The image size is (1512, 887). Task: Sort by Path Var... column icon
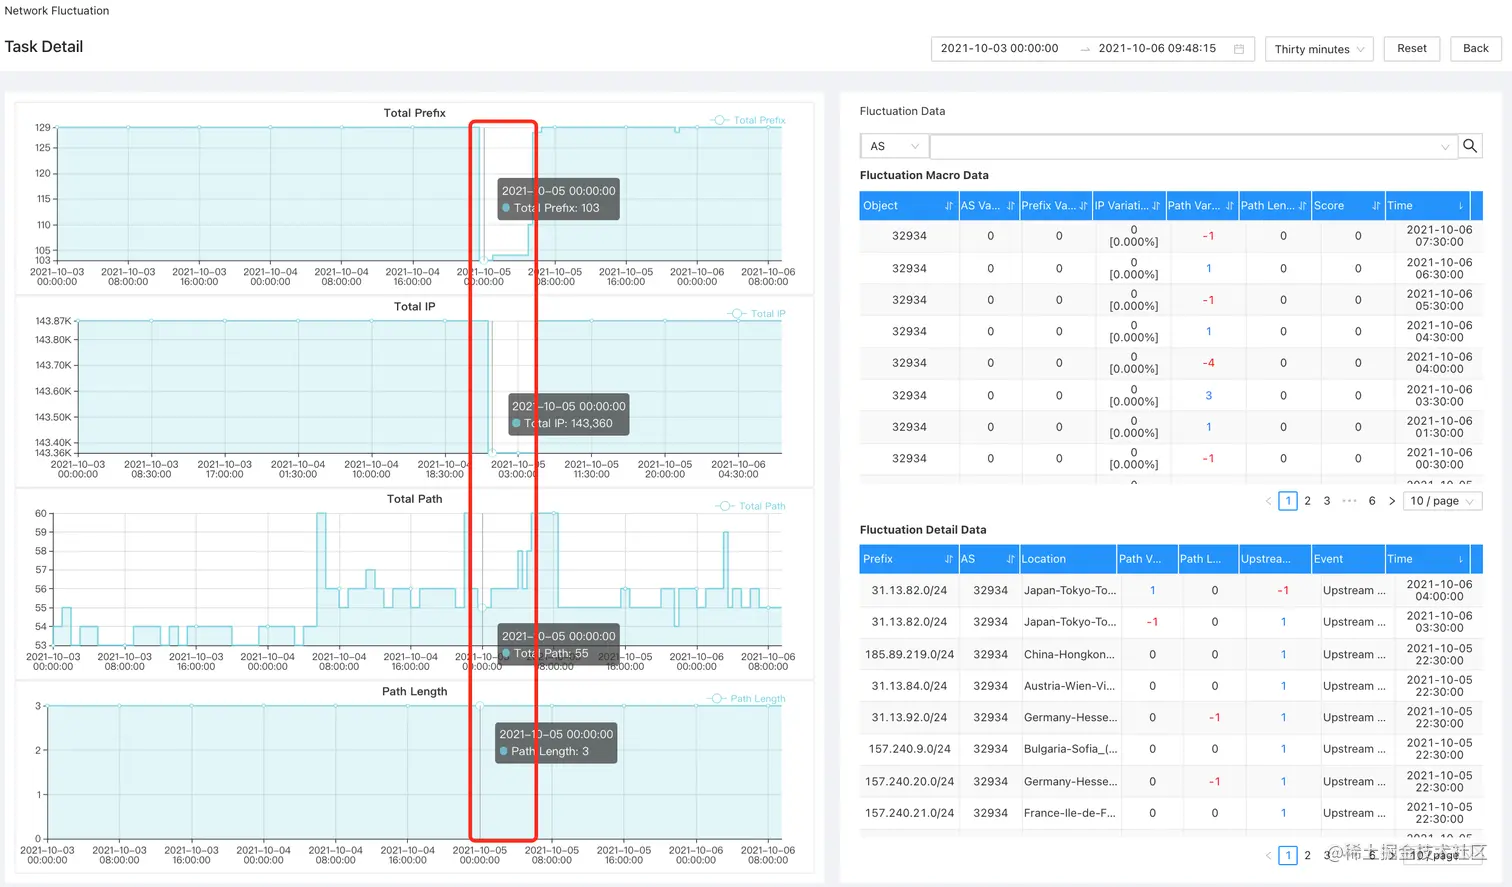pyautogui.click(x=1229, y=206)
